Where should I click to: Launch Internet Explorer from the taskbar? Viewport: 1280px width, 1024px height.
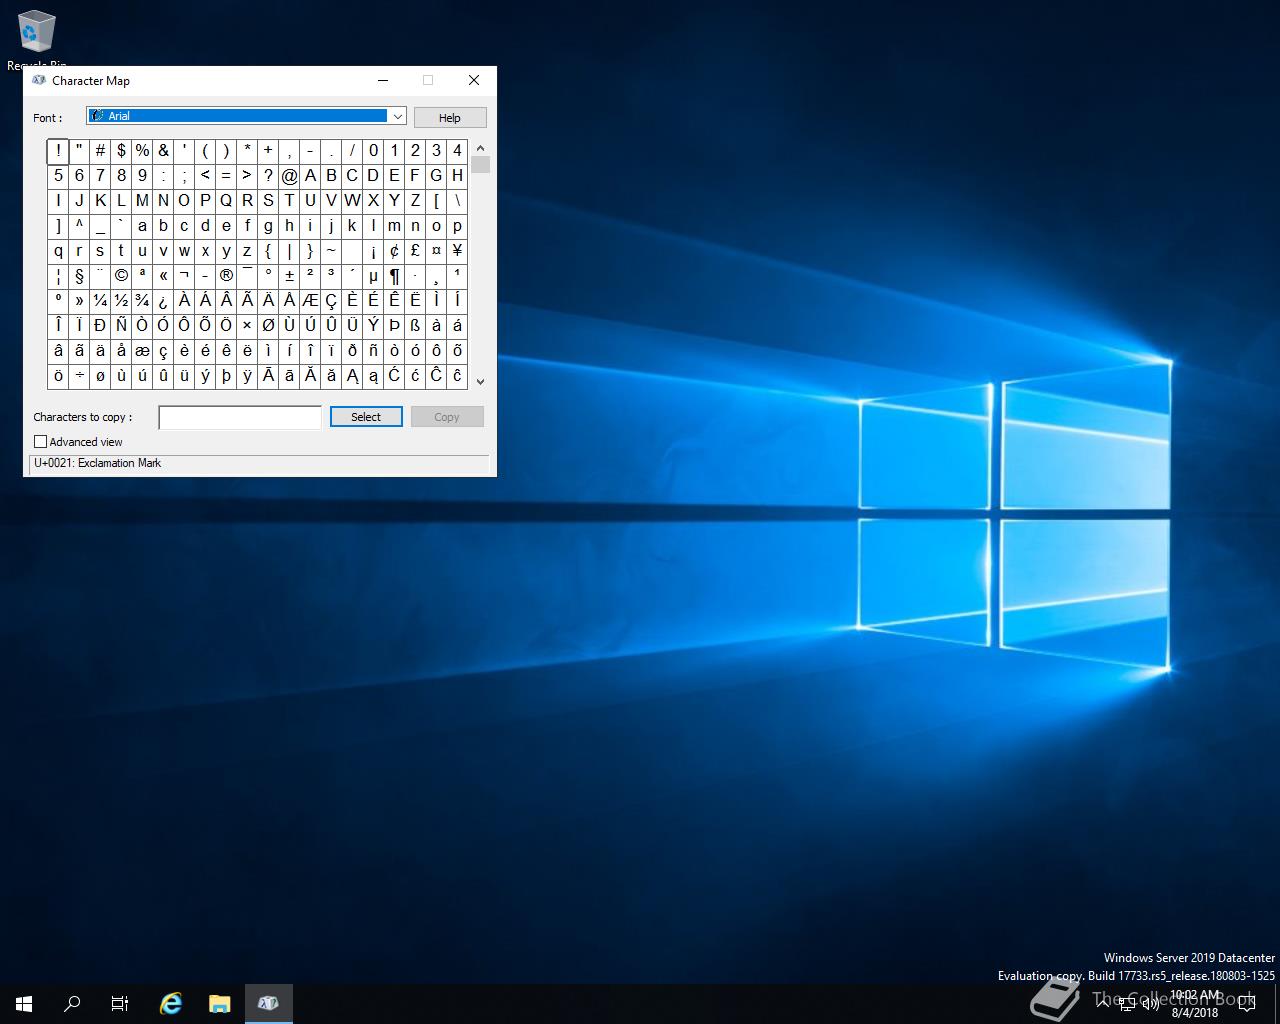pyautogui.click(x=171, y=1003)
